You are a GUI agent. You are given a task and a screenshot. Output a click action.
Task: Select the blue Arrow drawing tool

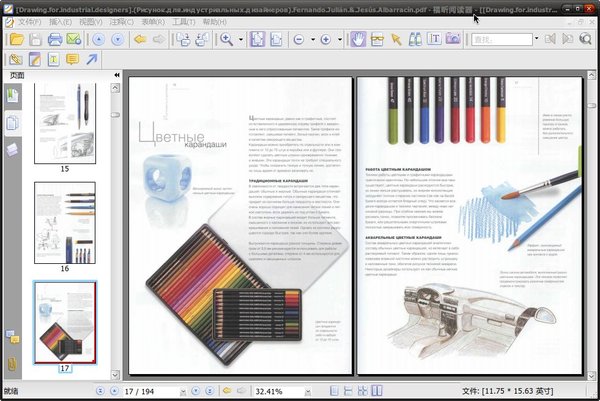[x=92, y=60]
